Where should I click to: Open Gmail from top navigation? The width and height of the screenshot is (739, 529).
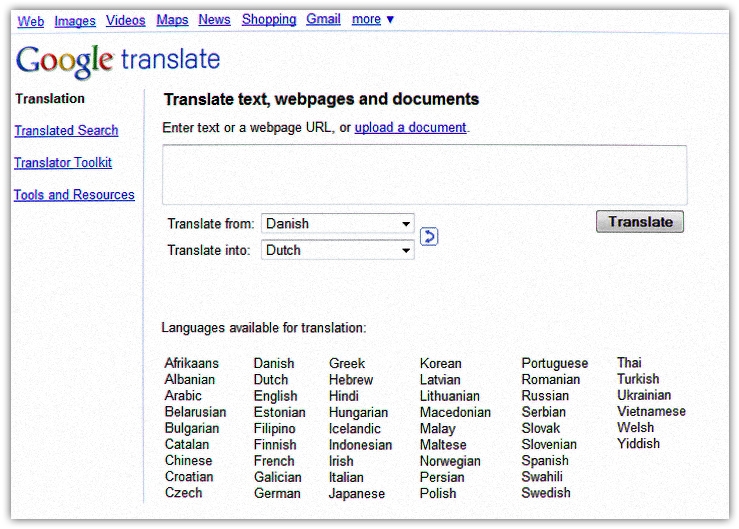point(323,19)
